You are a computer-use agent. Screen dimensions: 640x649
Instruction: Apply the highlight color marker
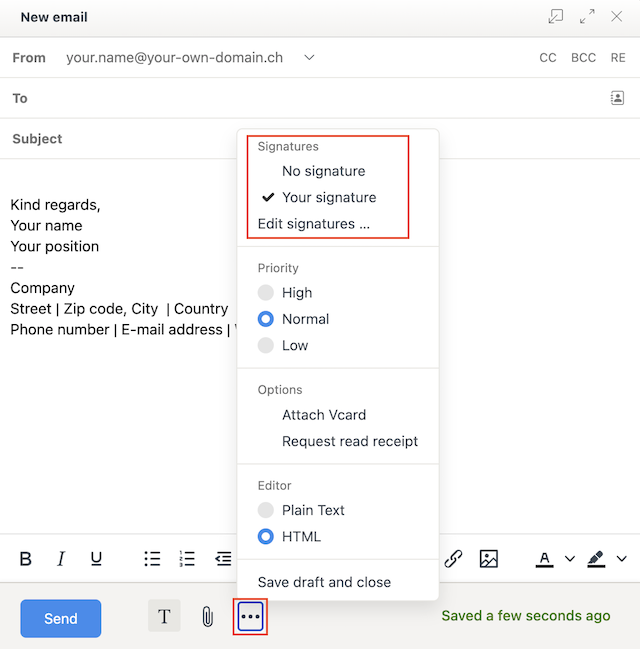(596, 559)
